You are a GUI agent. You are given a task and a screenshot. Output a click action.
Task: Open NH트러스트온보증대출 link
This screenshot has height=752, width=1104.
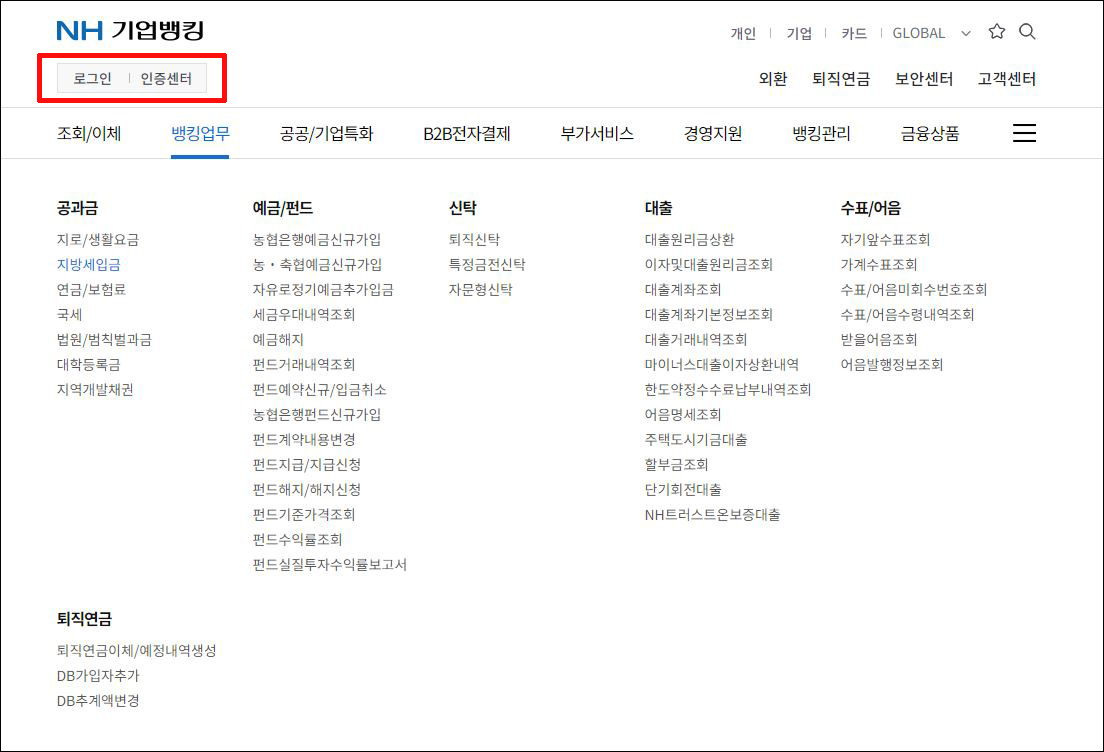pos(713,515)
